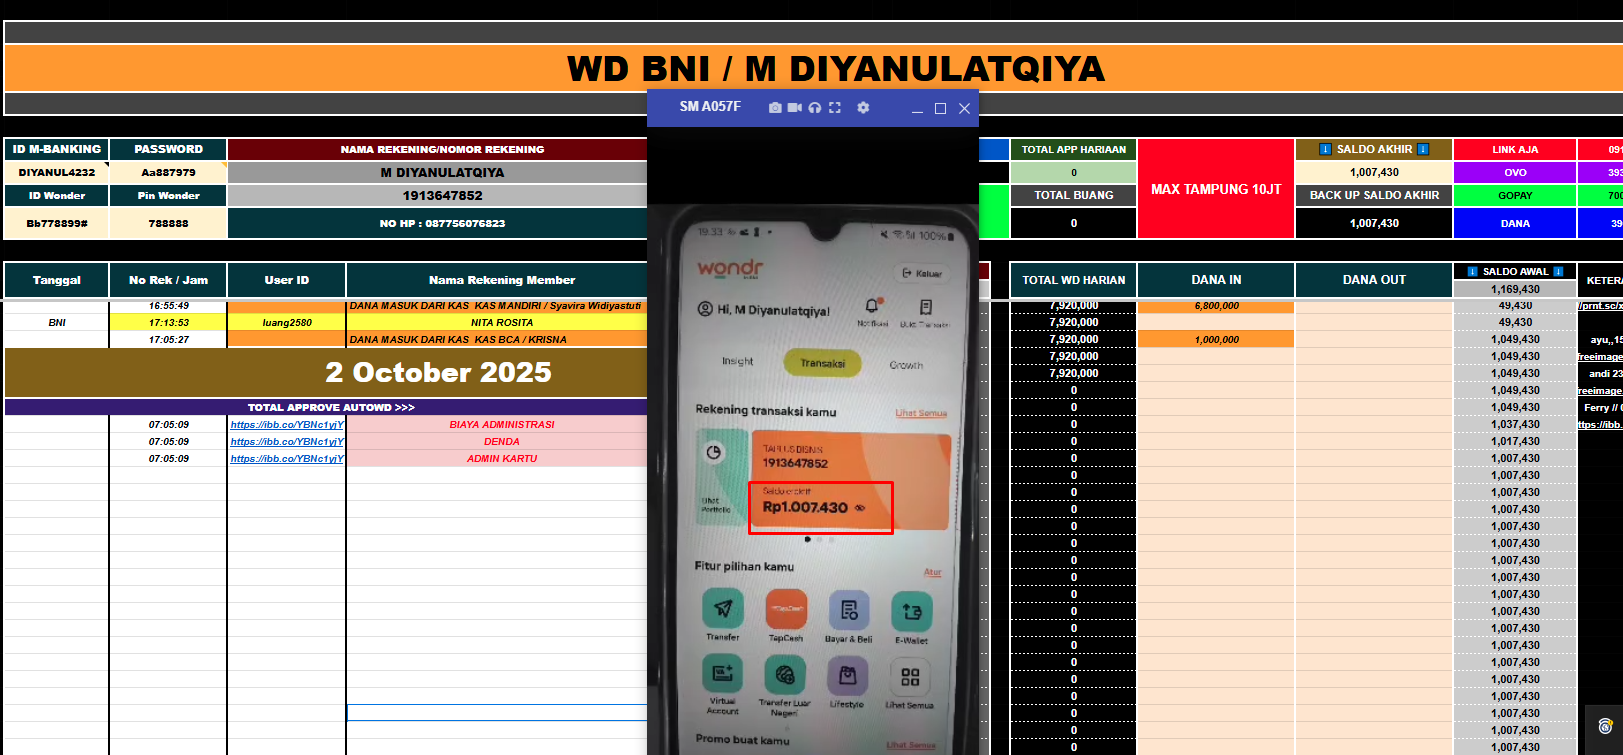Click left arrow icon beside SALDO AKHIR

1325,149
